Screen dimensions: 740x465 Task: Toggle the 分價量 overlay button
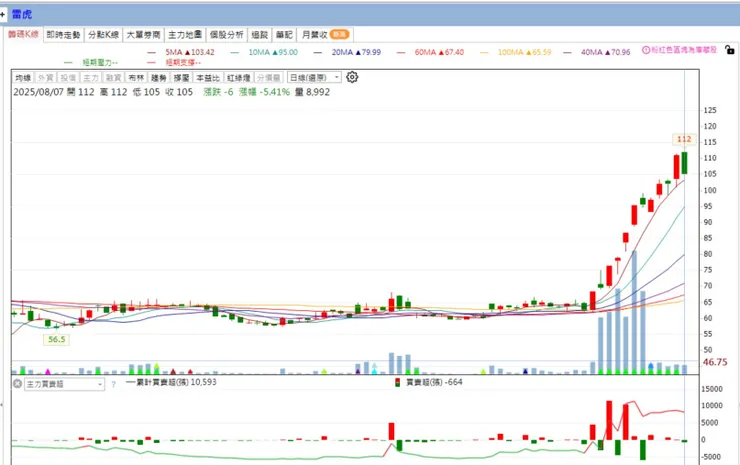pos(269,77)
